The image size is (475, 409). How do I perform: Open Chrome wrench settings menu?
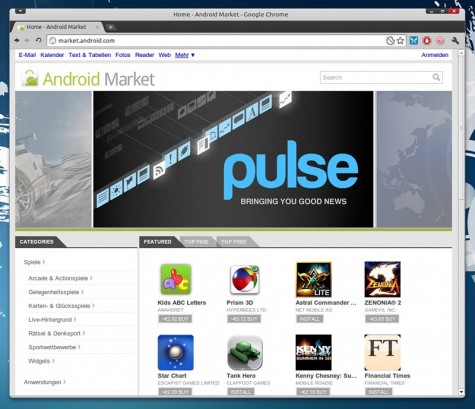[x=455, y=41]
